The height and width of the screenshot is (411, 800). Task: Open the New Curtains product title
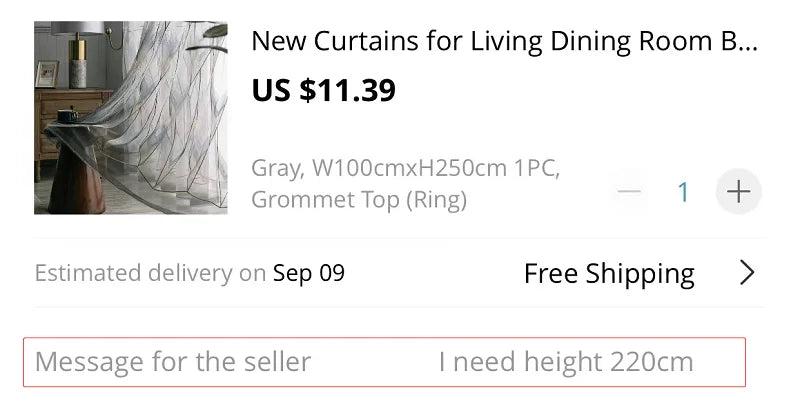tap(504, 41)
